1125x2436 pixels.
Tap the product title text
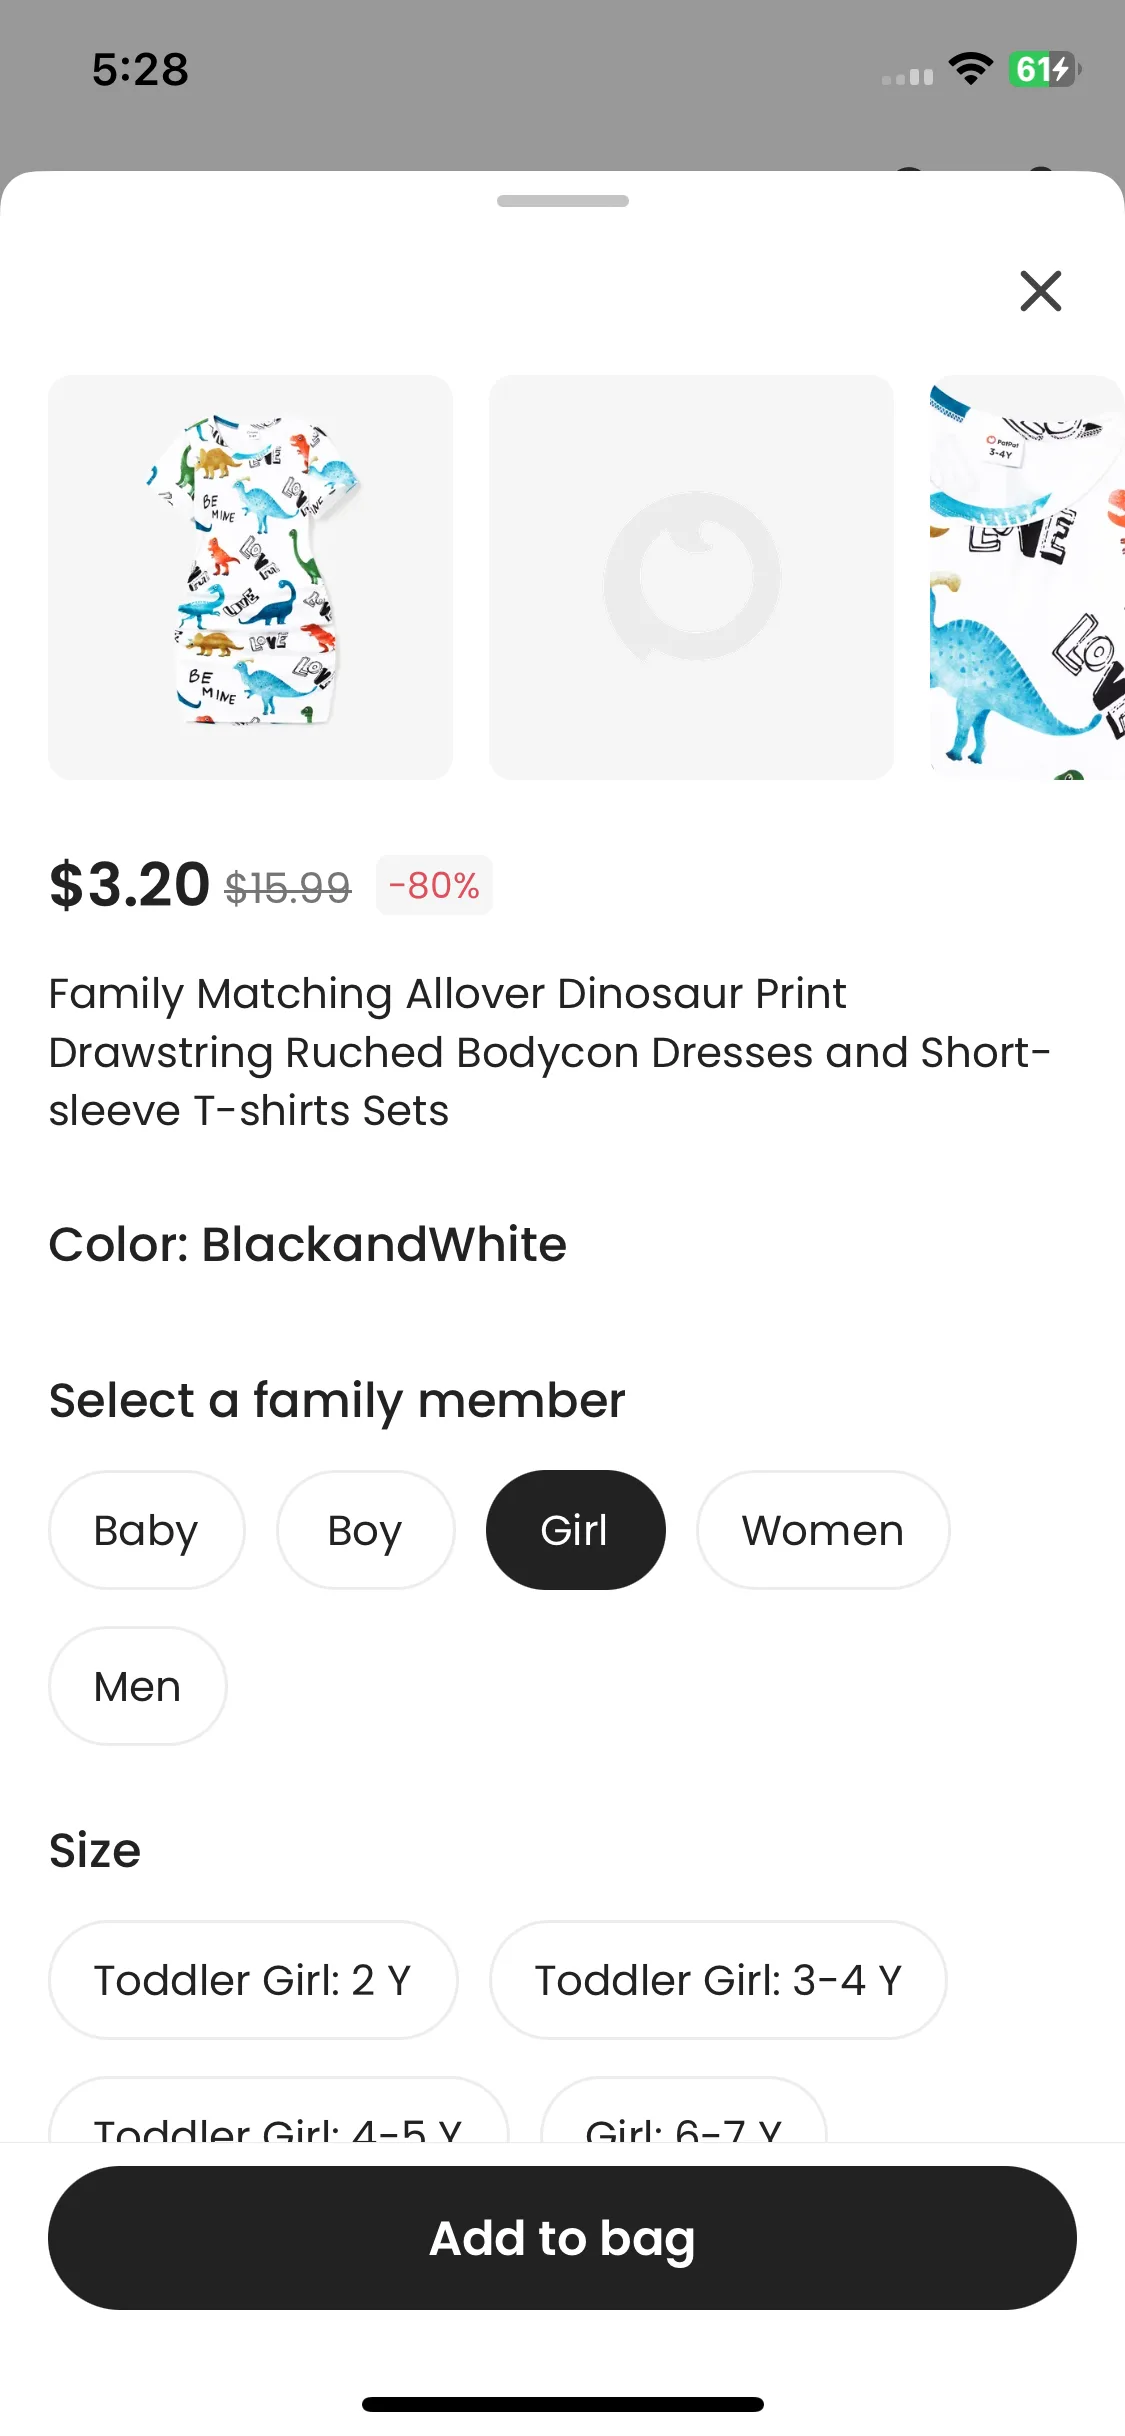click(549, 1052)
